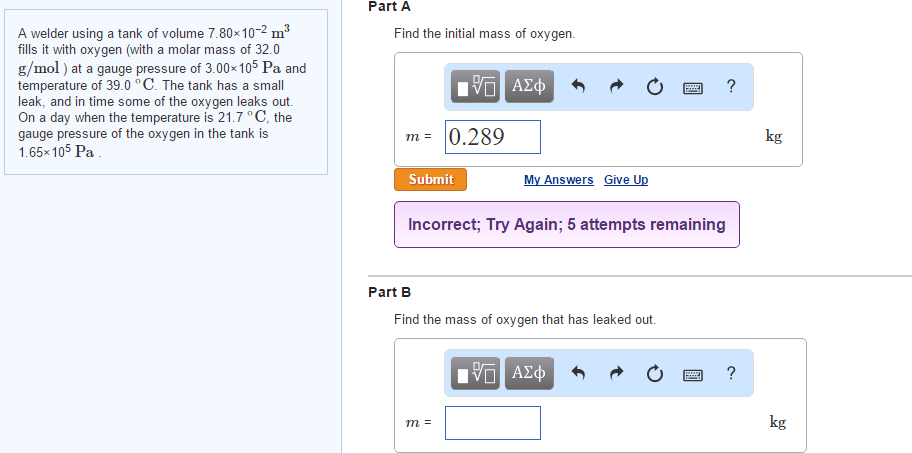
Task: Open the My Answers link
Action: (558, 180)
